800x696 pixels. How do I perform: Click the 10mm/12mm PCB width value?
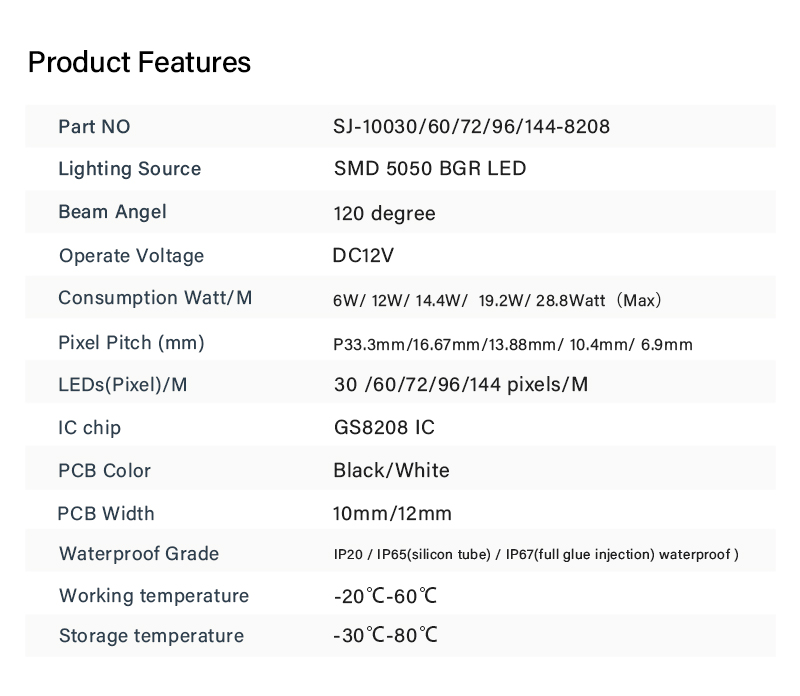(392, 513)
